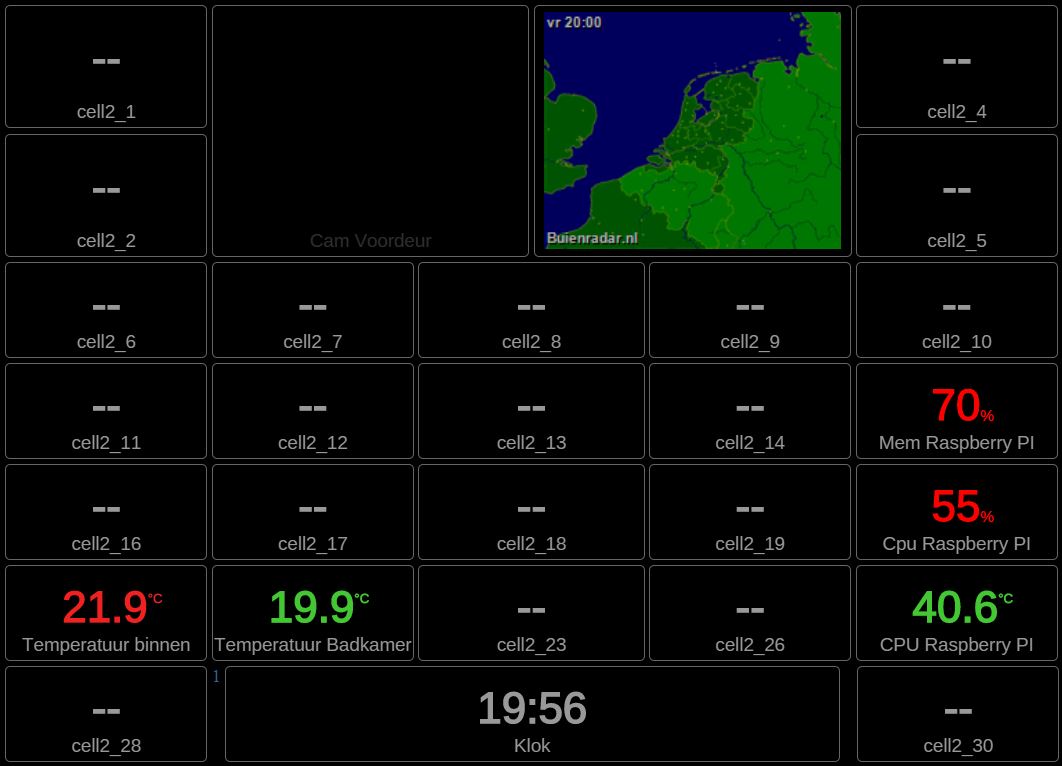Open the cell2_17 tile
The image size is (1062, 766).
tap(313, 512)
